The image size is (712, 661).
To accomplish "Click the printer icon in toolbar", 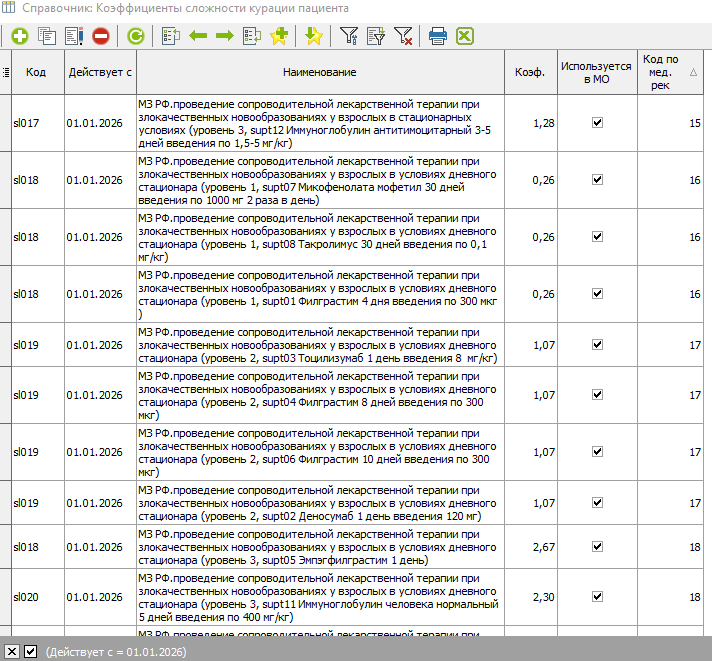I will coord(437,36).
